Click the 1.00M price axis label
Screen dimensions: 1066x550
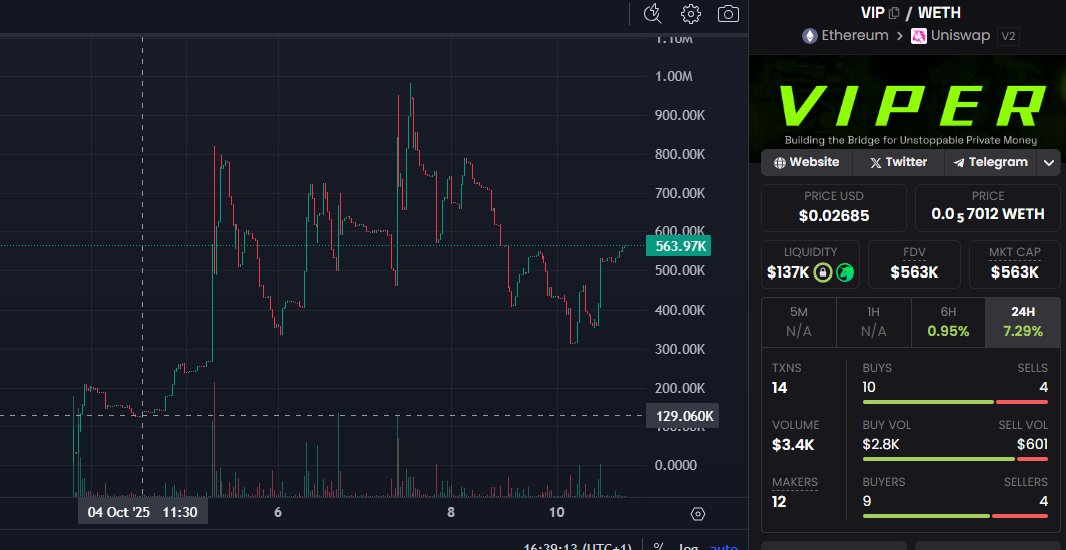coord(674,77)
